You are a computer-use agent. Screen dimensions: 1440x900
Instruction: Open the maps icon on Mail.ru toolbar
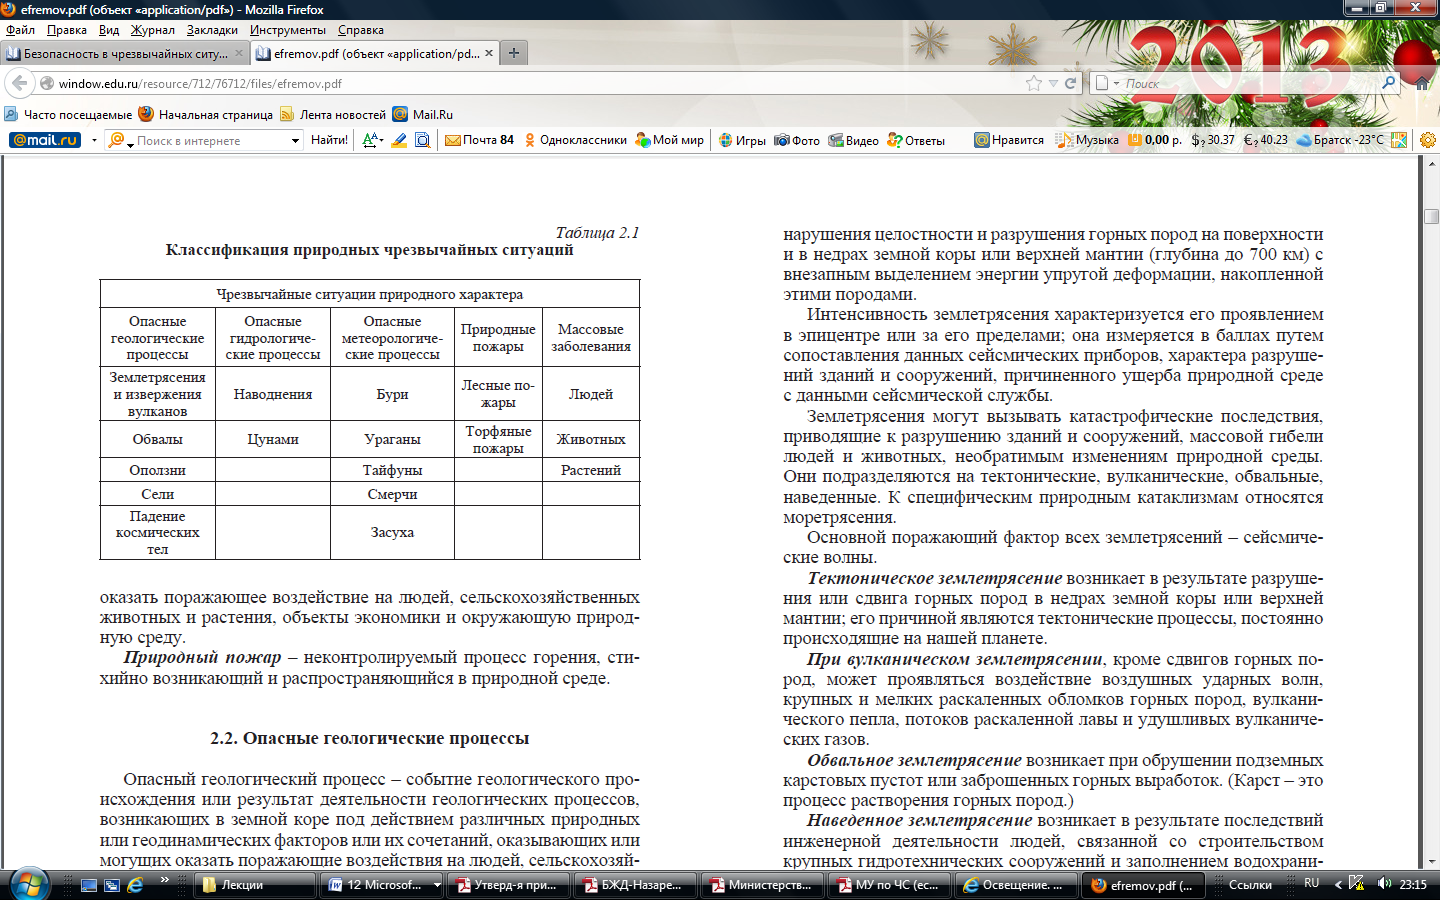pyautogui.click(x=1399, y=140)
